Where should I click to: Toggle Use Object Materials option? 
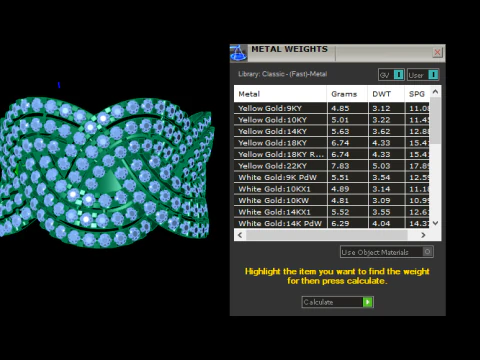click(x=387, y=252)
